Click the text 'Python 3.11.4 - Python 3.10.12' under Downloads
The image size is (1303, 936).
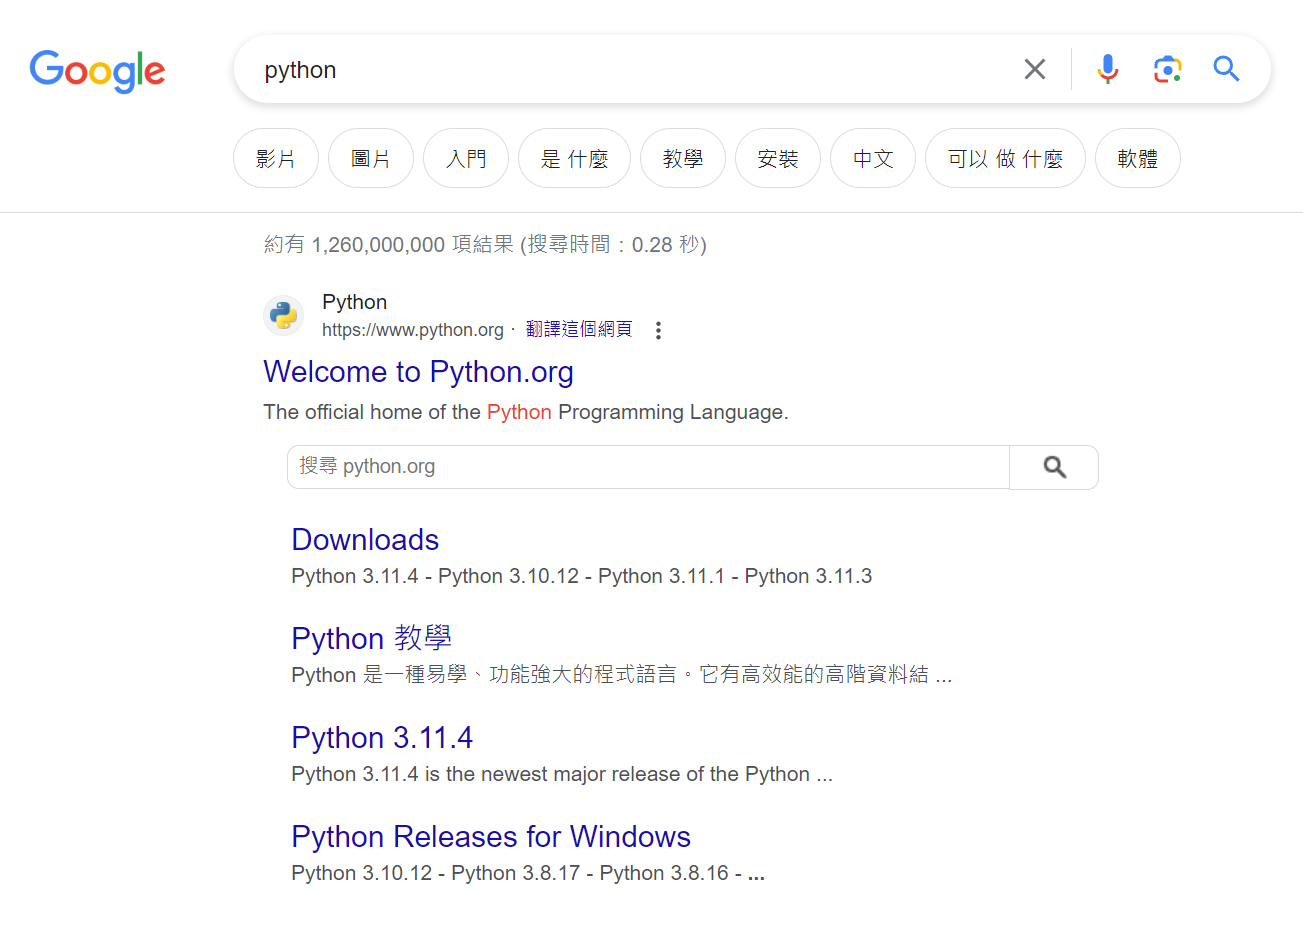435,576
